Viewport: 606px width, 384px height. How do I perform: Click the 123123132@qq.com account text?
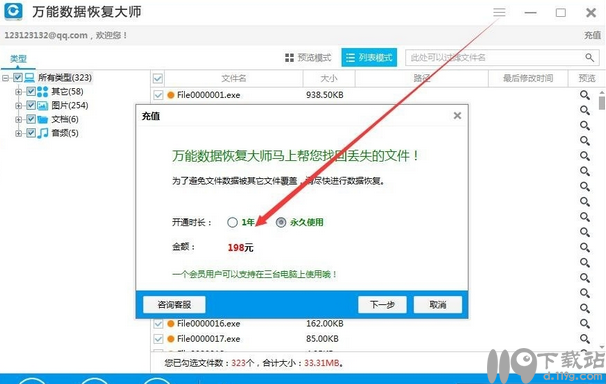click(46, 35)
